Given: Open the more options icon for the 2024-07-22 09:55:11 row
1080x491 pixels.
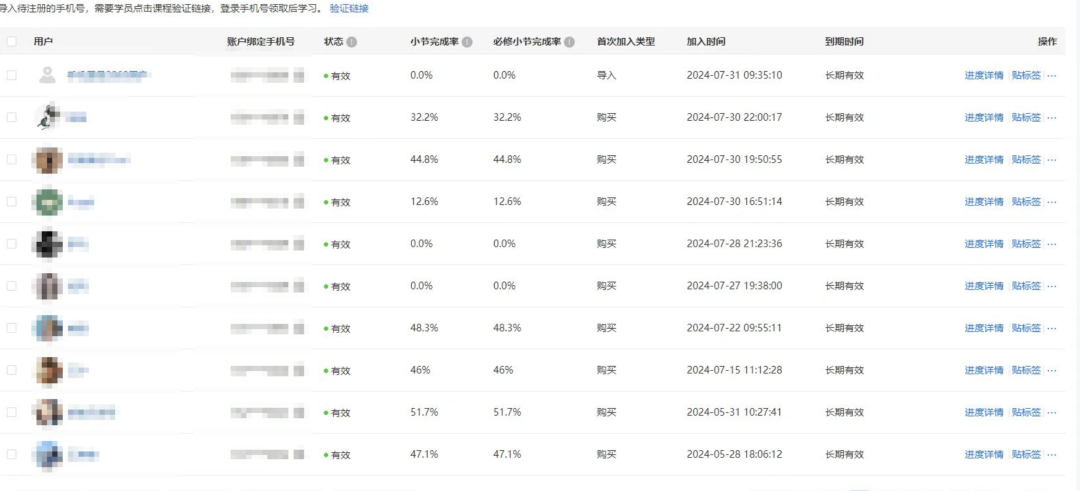Looking at the screenshot, I should [x=1051, y=328].
